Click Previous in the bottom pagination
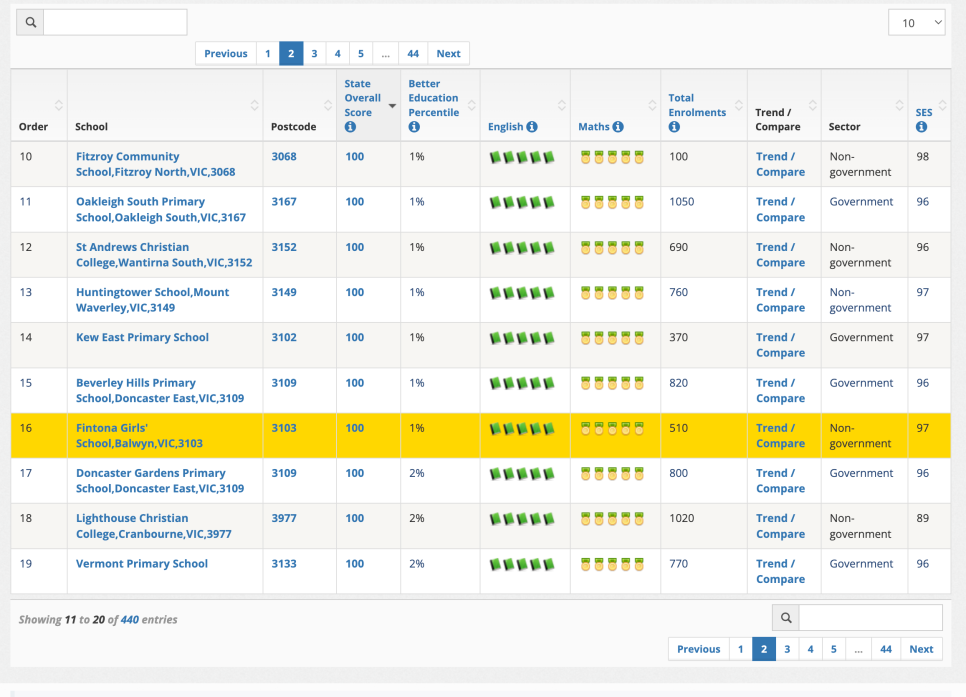The image size is (966, 697). pyautogui.click(x=698, y=649)
